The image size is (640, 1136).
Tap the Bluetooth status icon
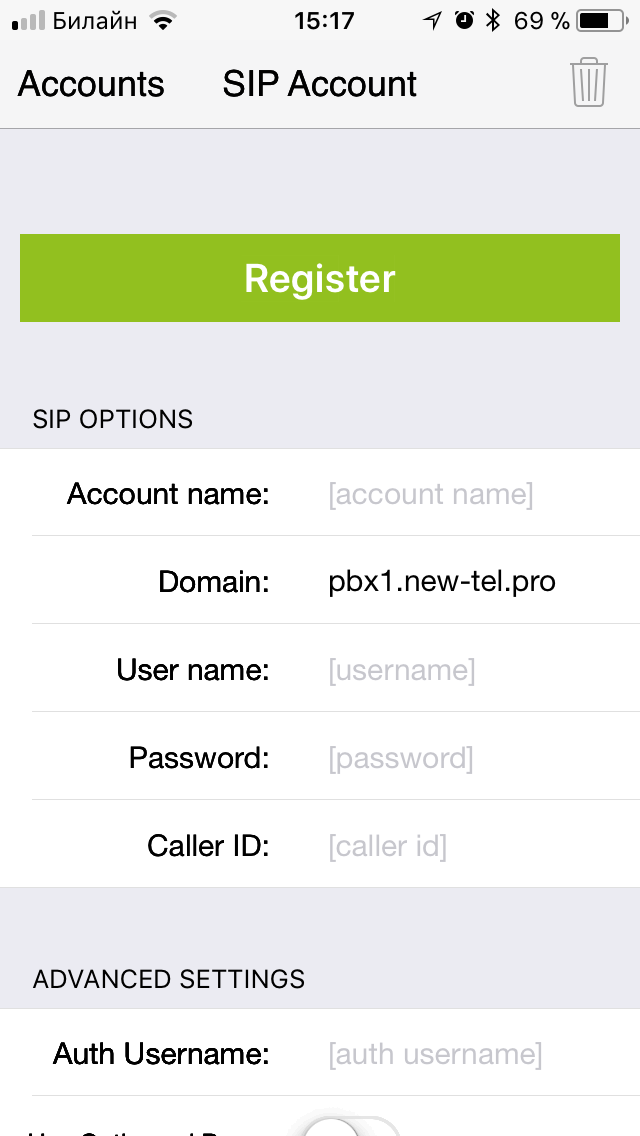pos(492,20)
